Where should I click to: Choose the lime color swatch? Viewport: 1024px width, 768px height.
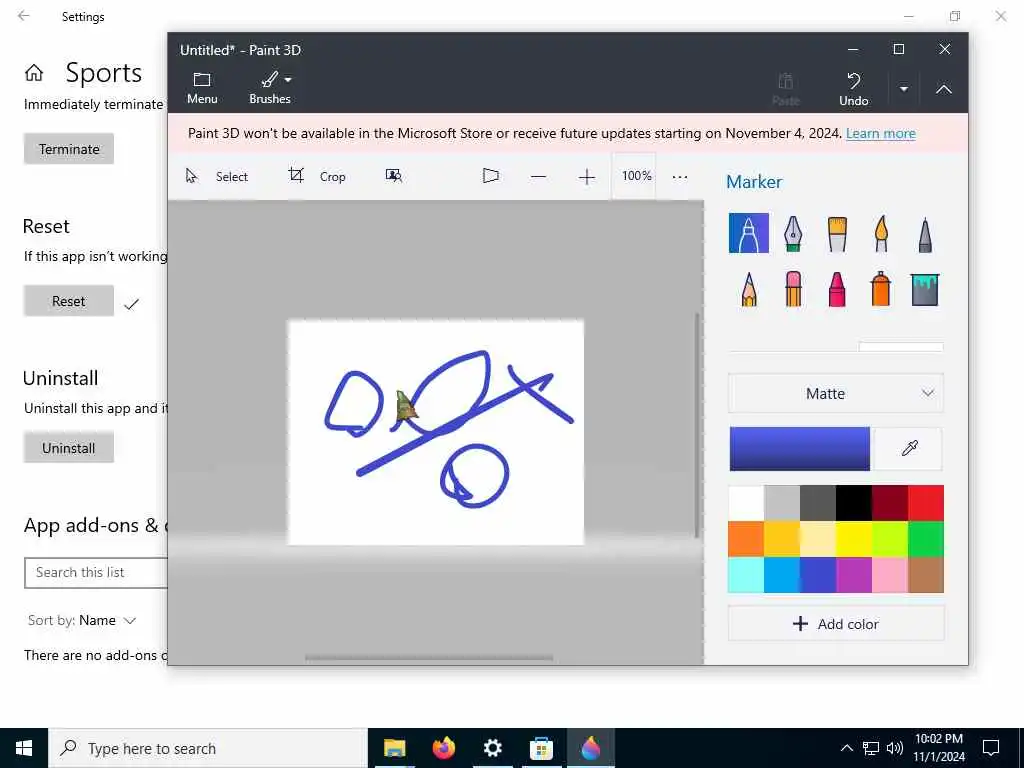(889, 539)
